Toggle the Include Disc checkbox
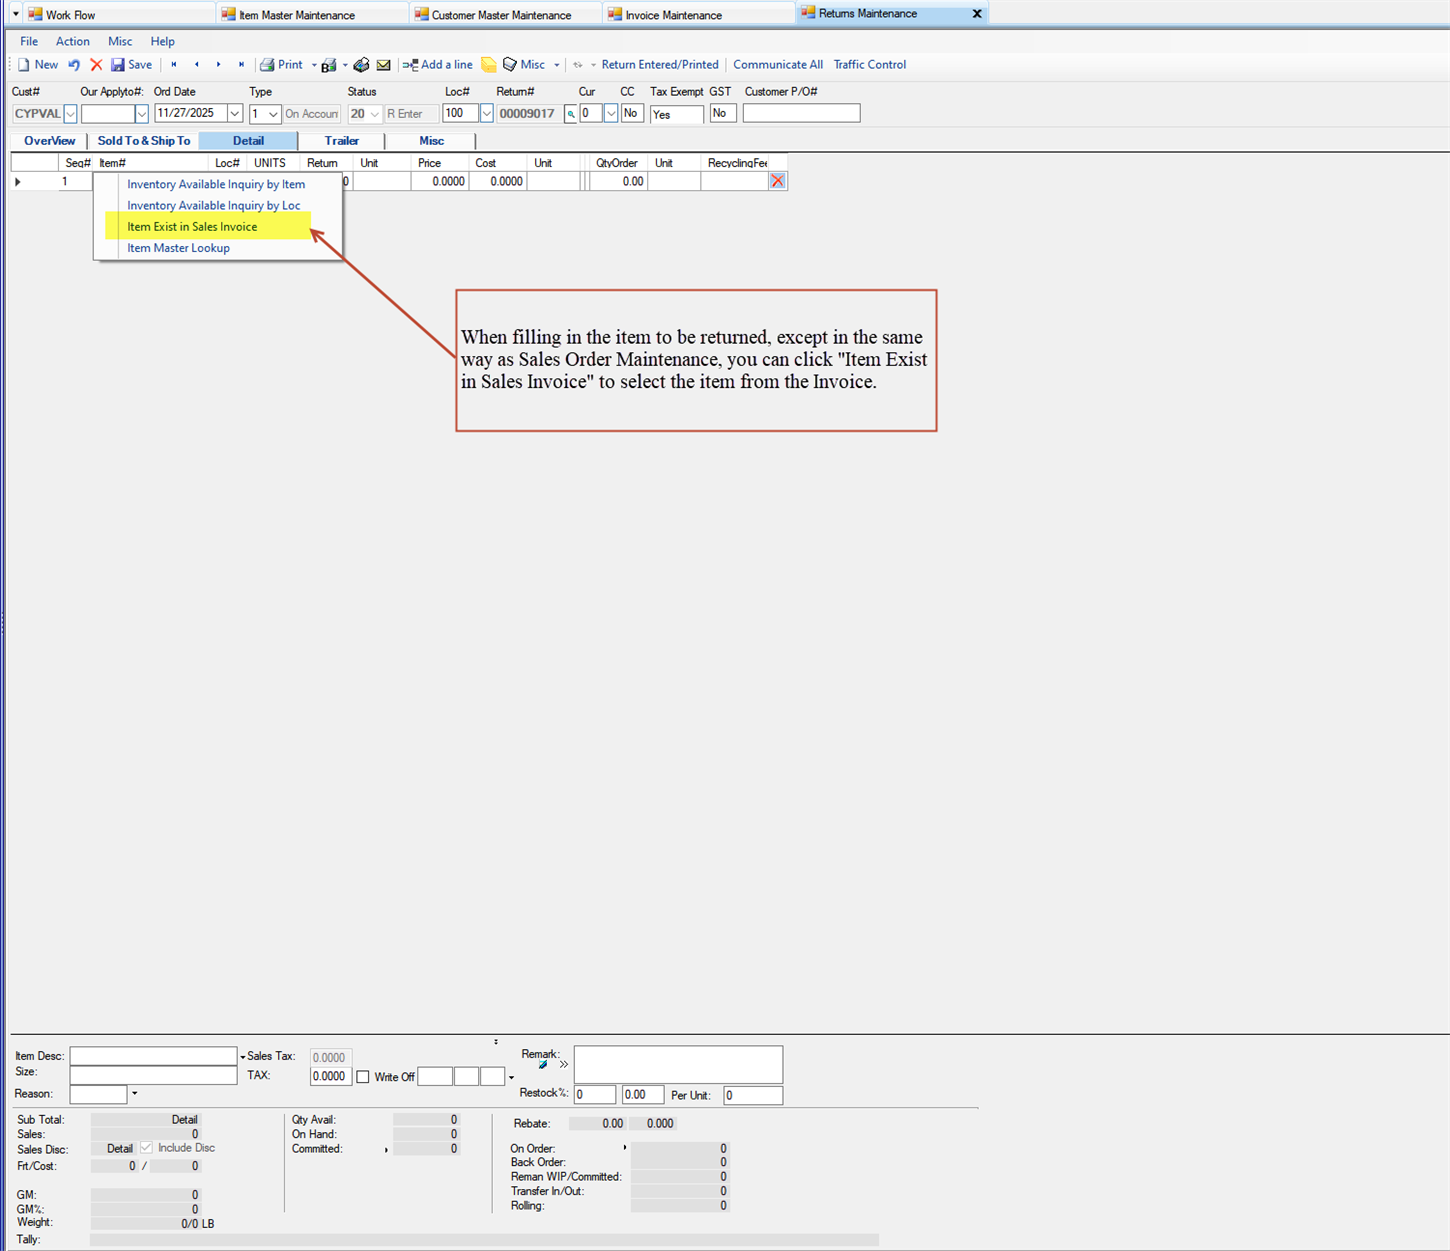 pos(147,1148)
